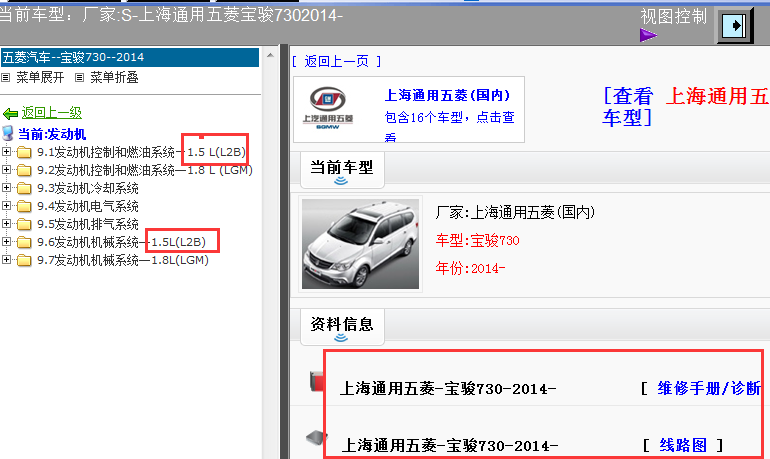Expand 9.7发动机机械系统 1.8L node
Screen dimensions: 770x459
(x=6, y=260)
